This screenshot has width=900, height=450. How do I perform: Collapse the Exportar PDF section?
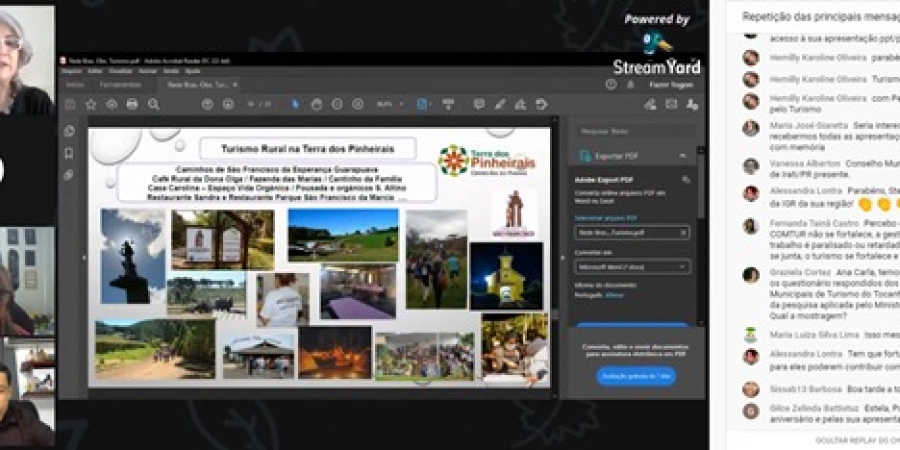pyautogui.click(x=682, y=156)
